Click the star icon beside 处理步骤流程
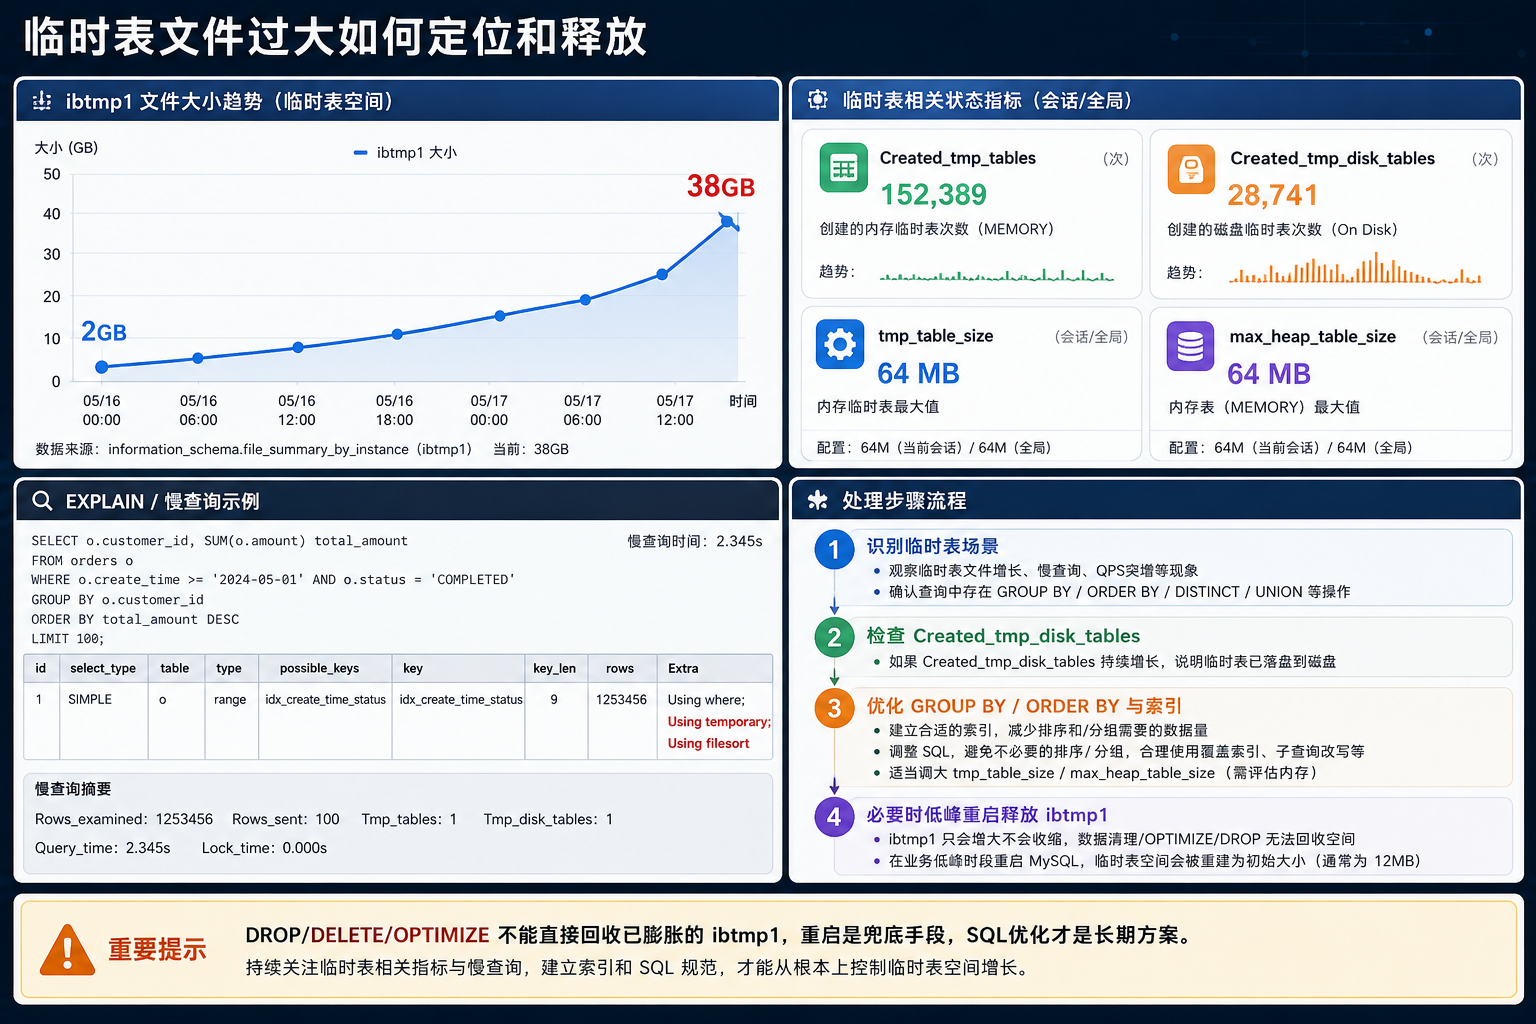This screenshot has height=1024, width=1536. [x=818, y=500]
